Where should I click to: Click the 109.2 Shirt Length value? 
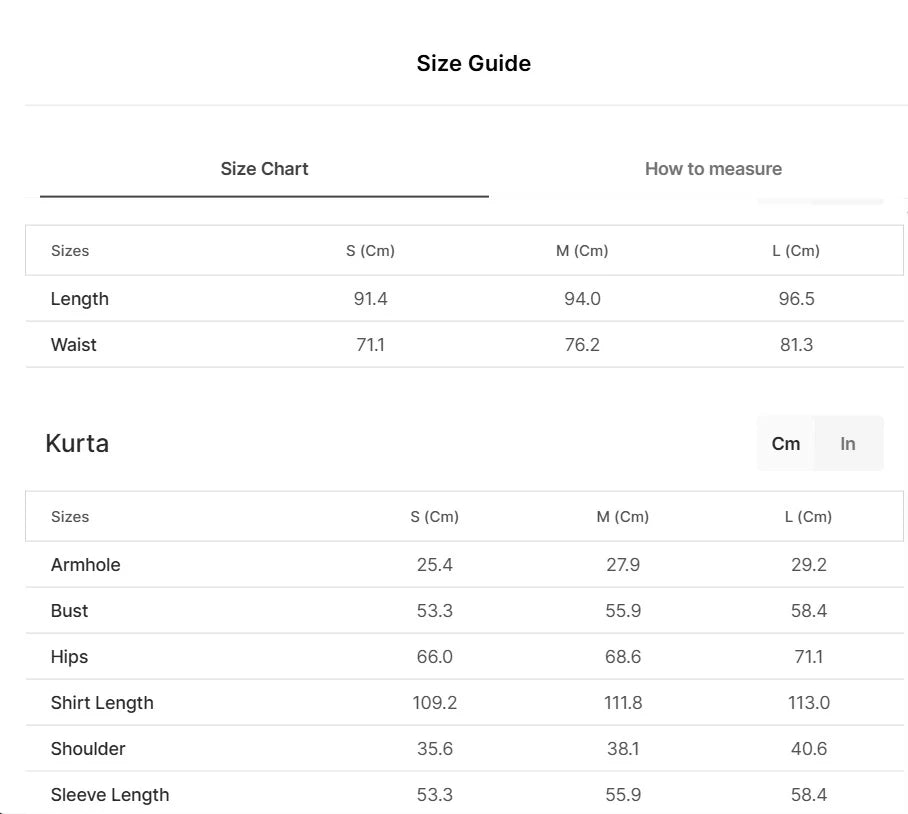pyautogui.click(x=434, y=703)
